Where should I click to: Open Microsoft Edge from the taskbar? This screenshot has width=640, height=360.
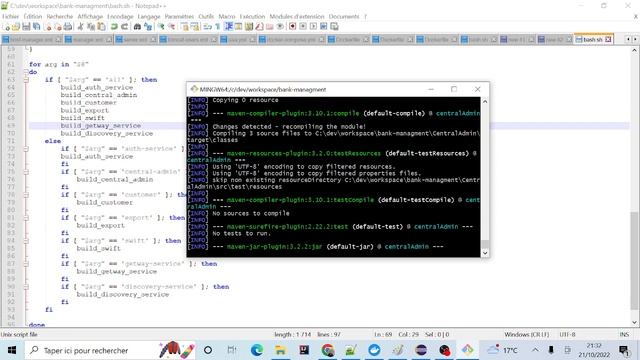[257, 350]
